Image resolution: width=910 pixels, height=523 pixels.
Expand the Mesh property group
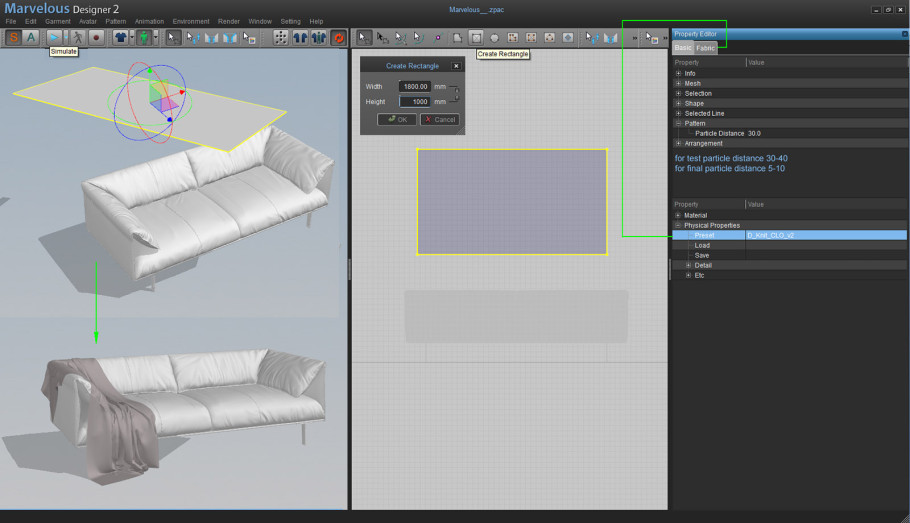click(x=678, y=83)
